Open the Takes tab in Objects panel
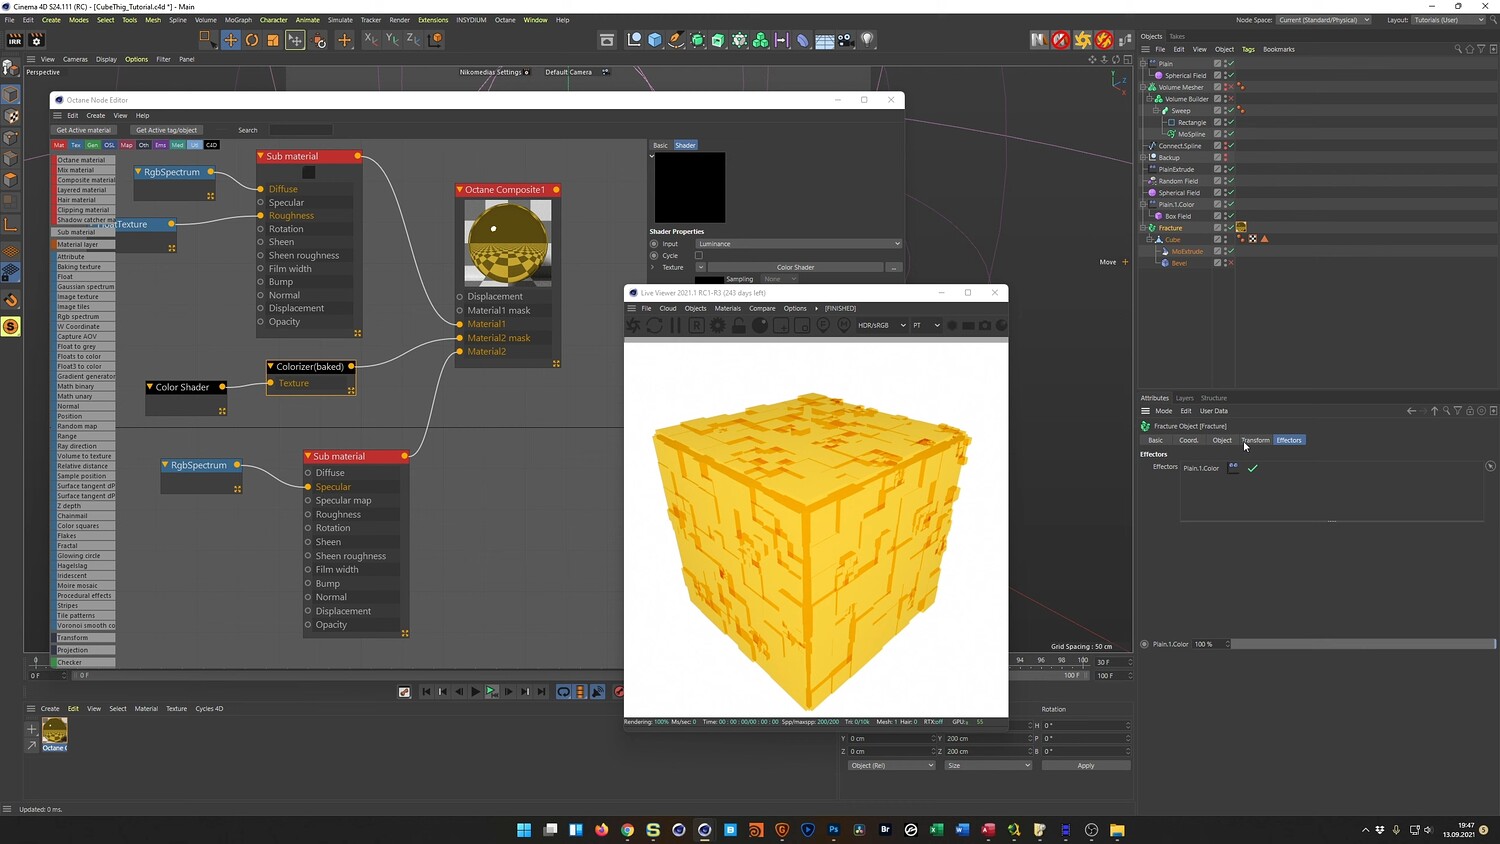This screenshot has width=1500, height=844. [x=1177, y=36]
